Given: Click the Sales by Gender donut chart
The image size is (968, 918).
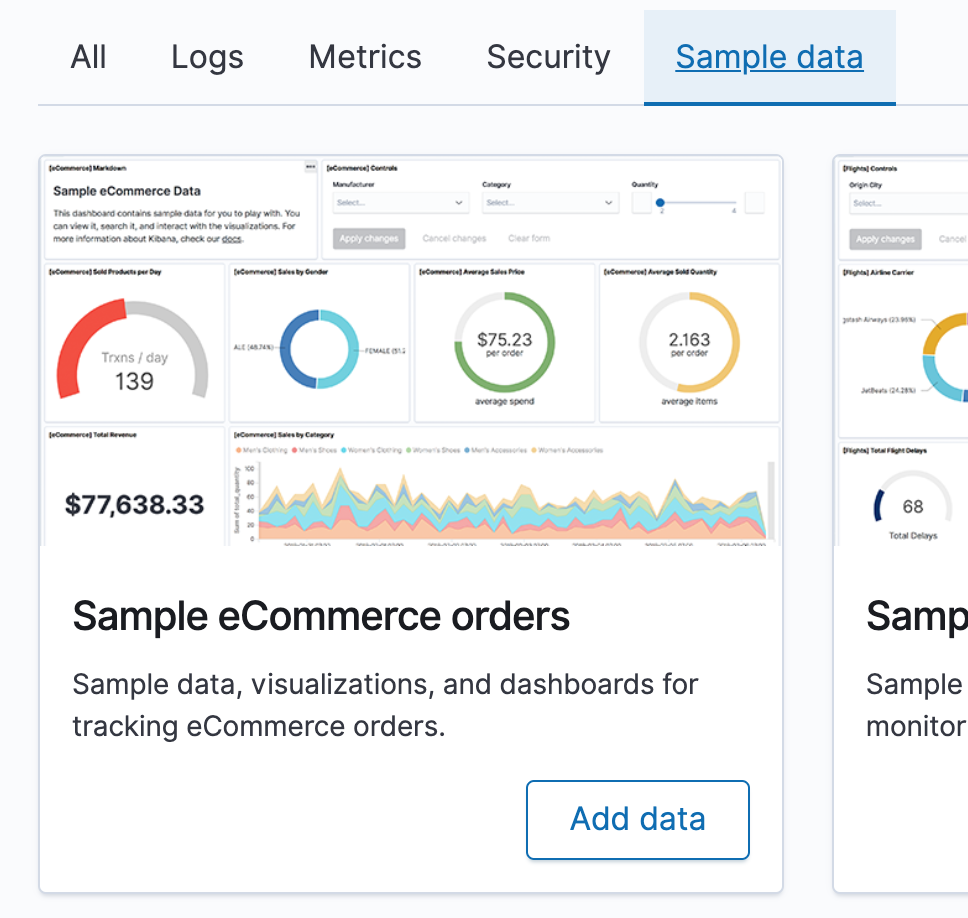Looking at the screenshot, I should (x=318, y=348).
